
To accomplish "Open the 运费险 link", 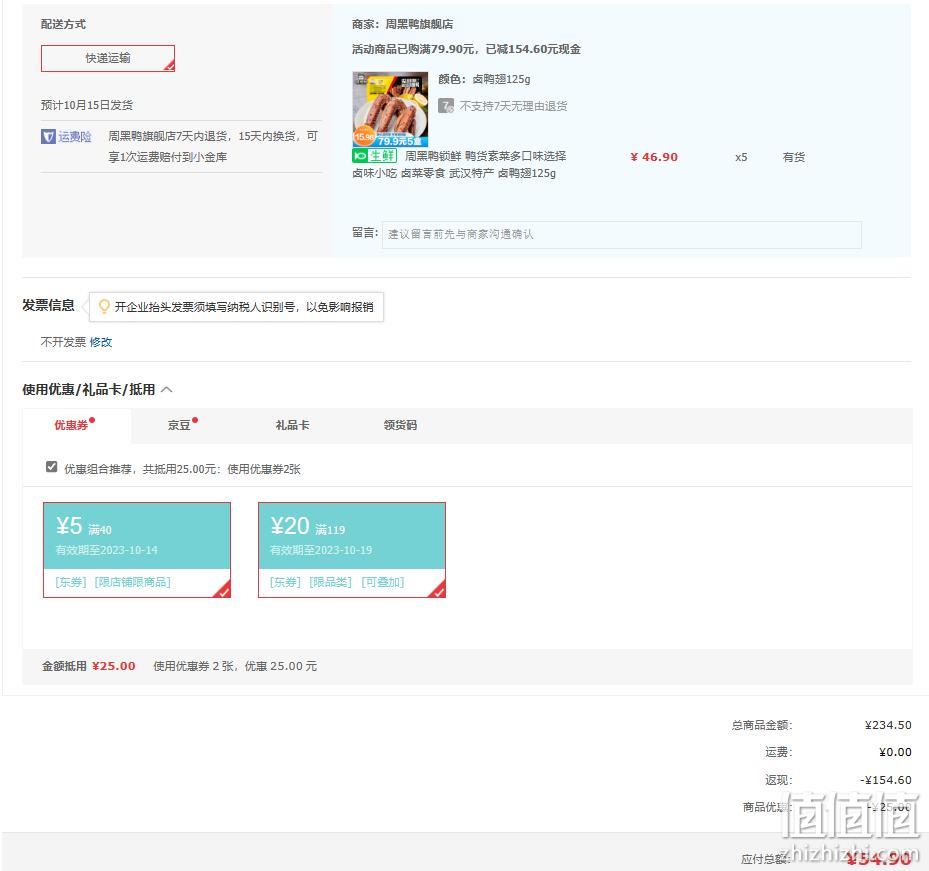I will pyautogui.click(x=75, y=137).
